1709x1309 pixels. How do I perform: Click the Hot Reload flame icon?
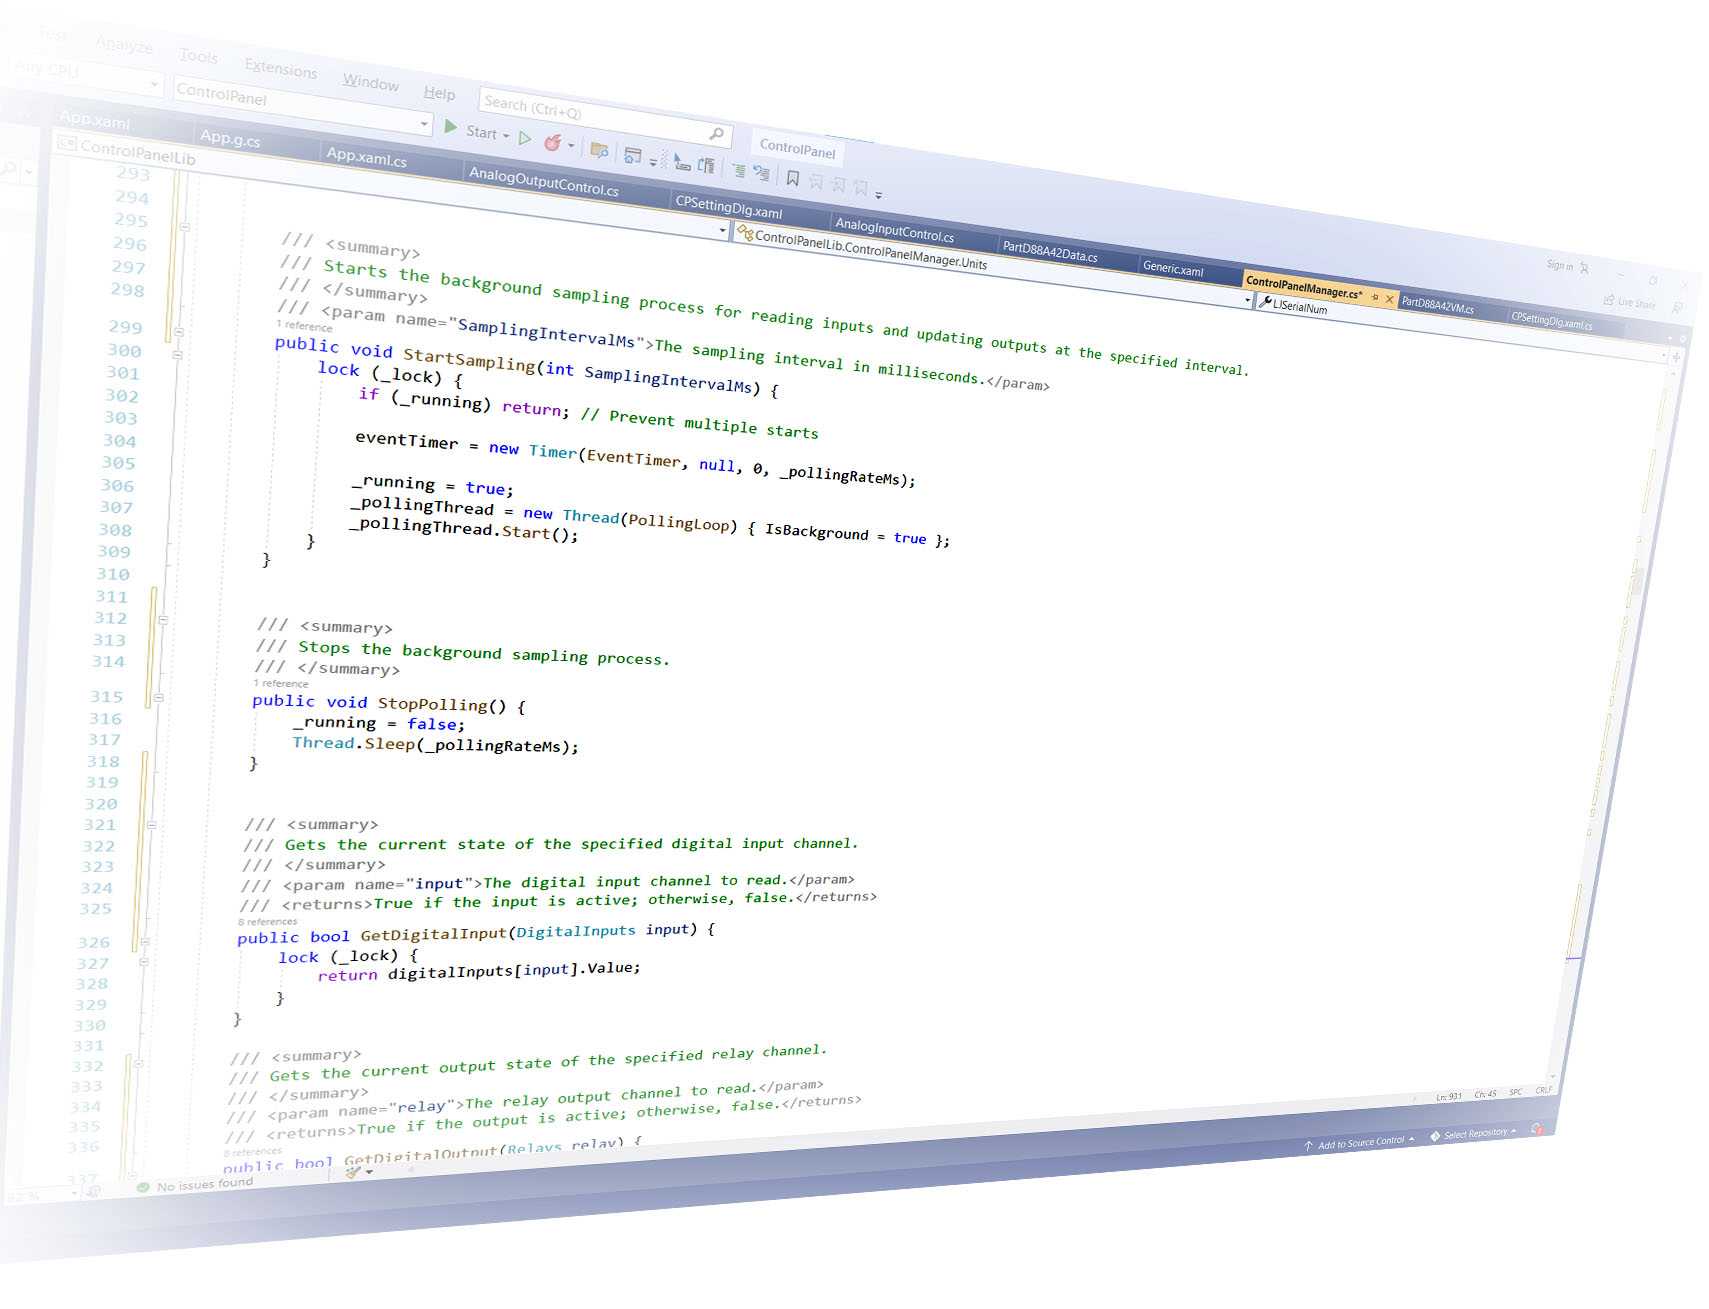click(552, 143)
